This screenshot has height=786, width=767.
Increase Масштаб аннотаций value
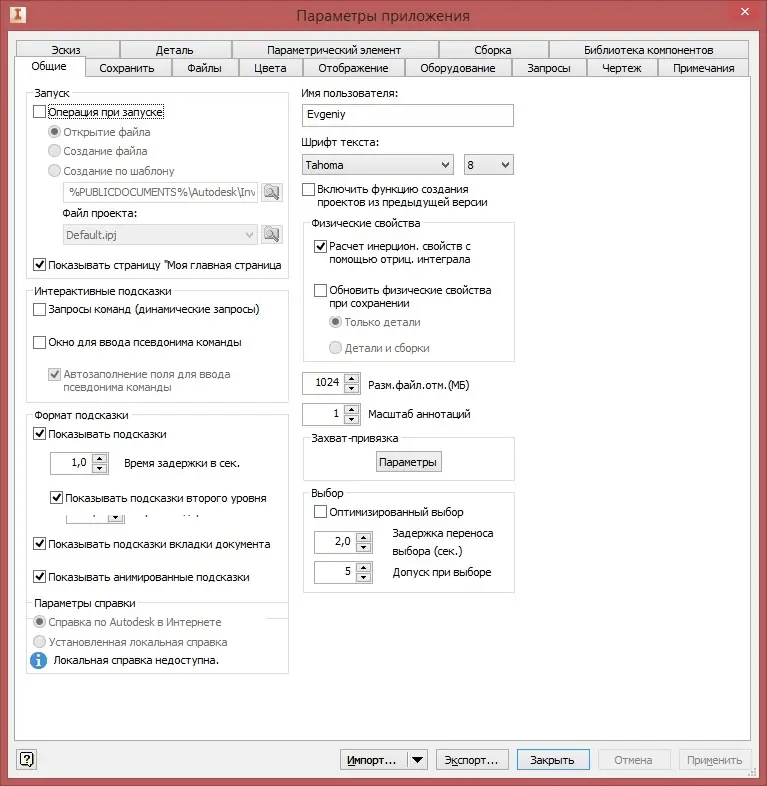352,410
